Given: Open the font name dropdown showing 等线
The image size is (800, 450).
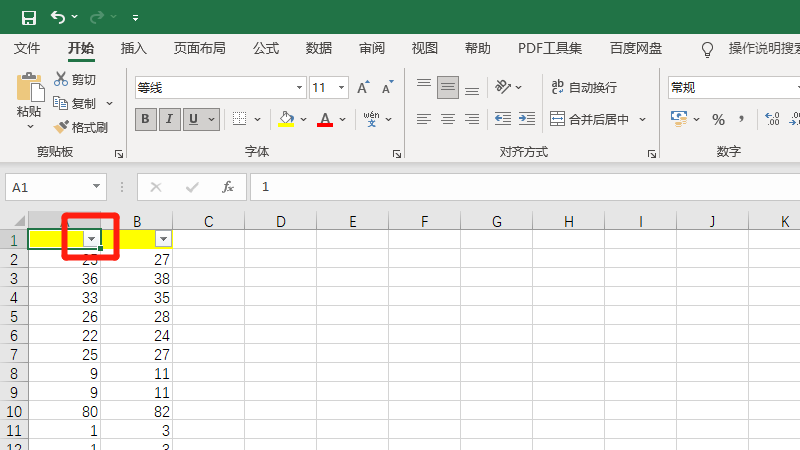Looking at the screenshot, I should tap(218, 88).
